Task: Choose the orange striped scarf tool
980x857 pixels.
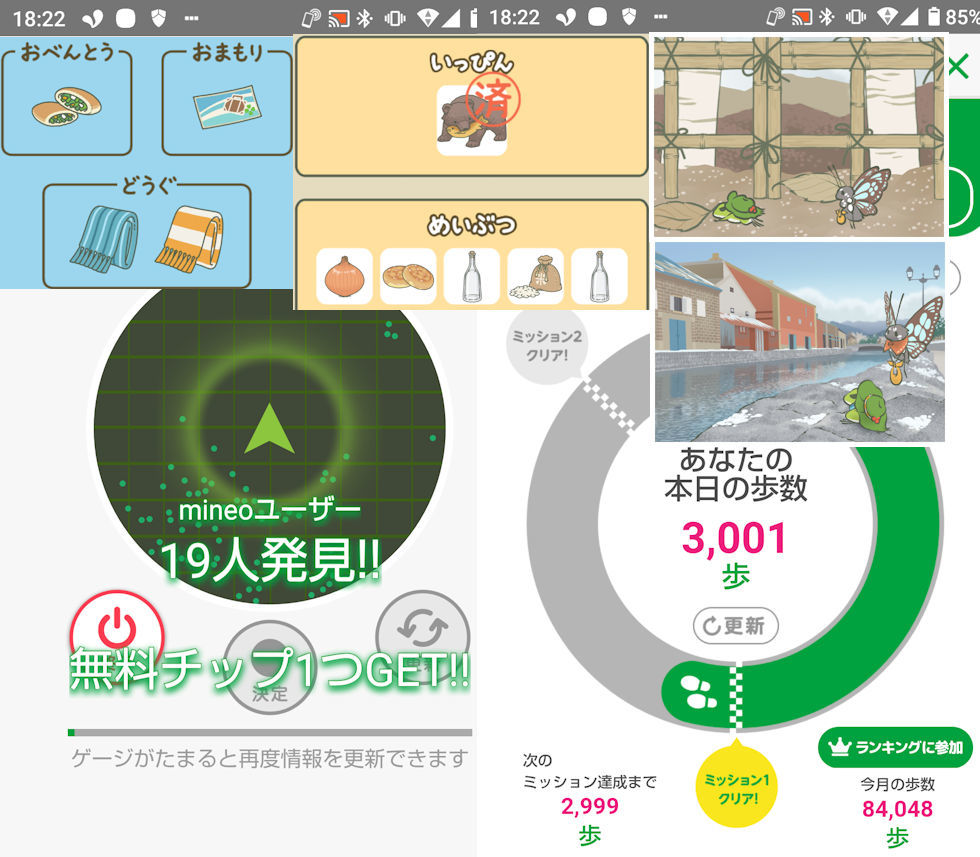Action: coord(189,239)
